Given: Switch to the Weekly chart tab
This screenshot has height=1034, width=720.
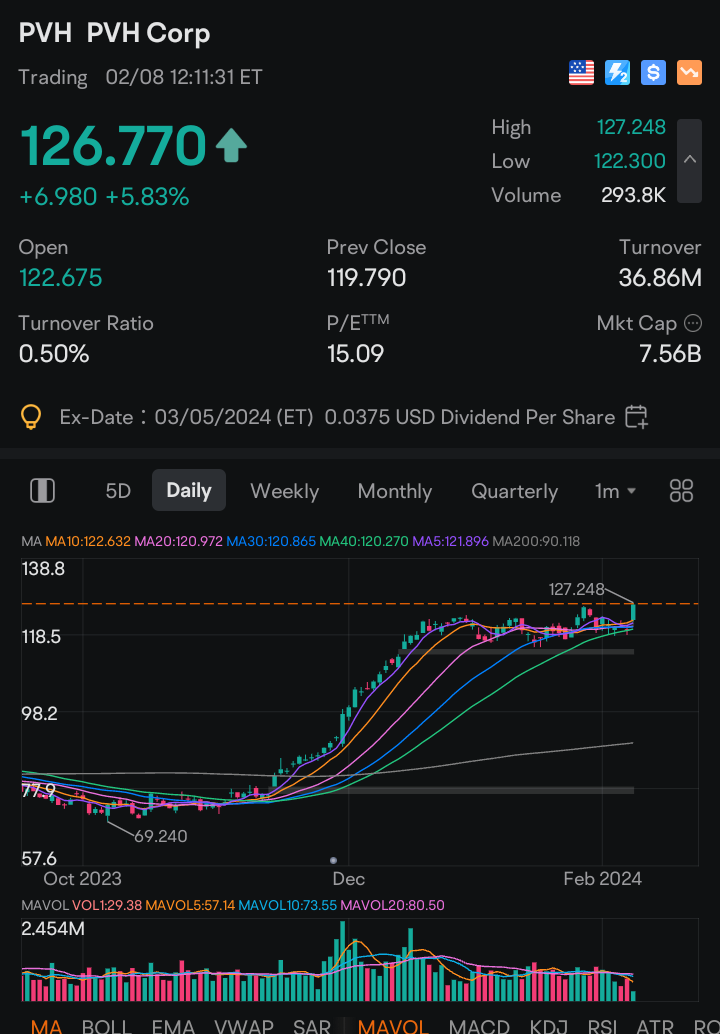Looking at the screenshot, I should pos(285,491).
